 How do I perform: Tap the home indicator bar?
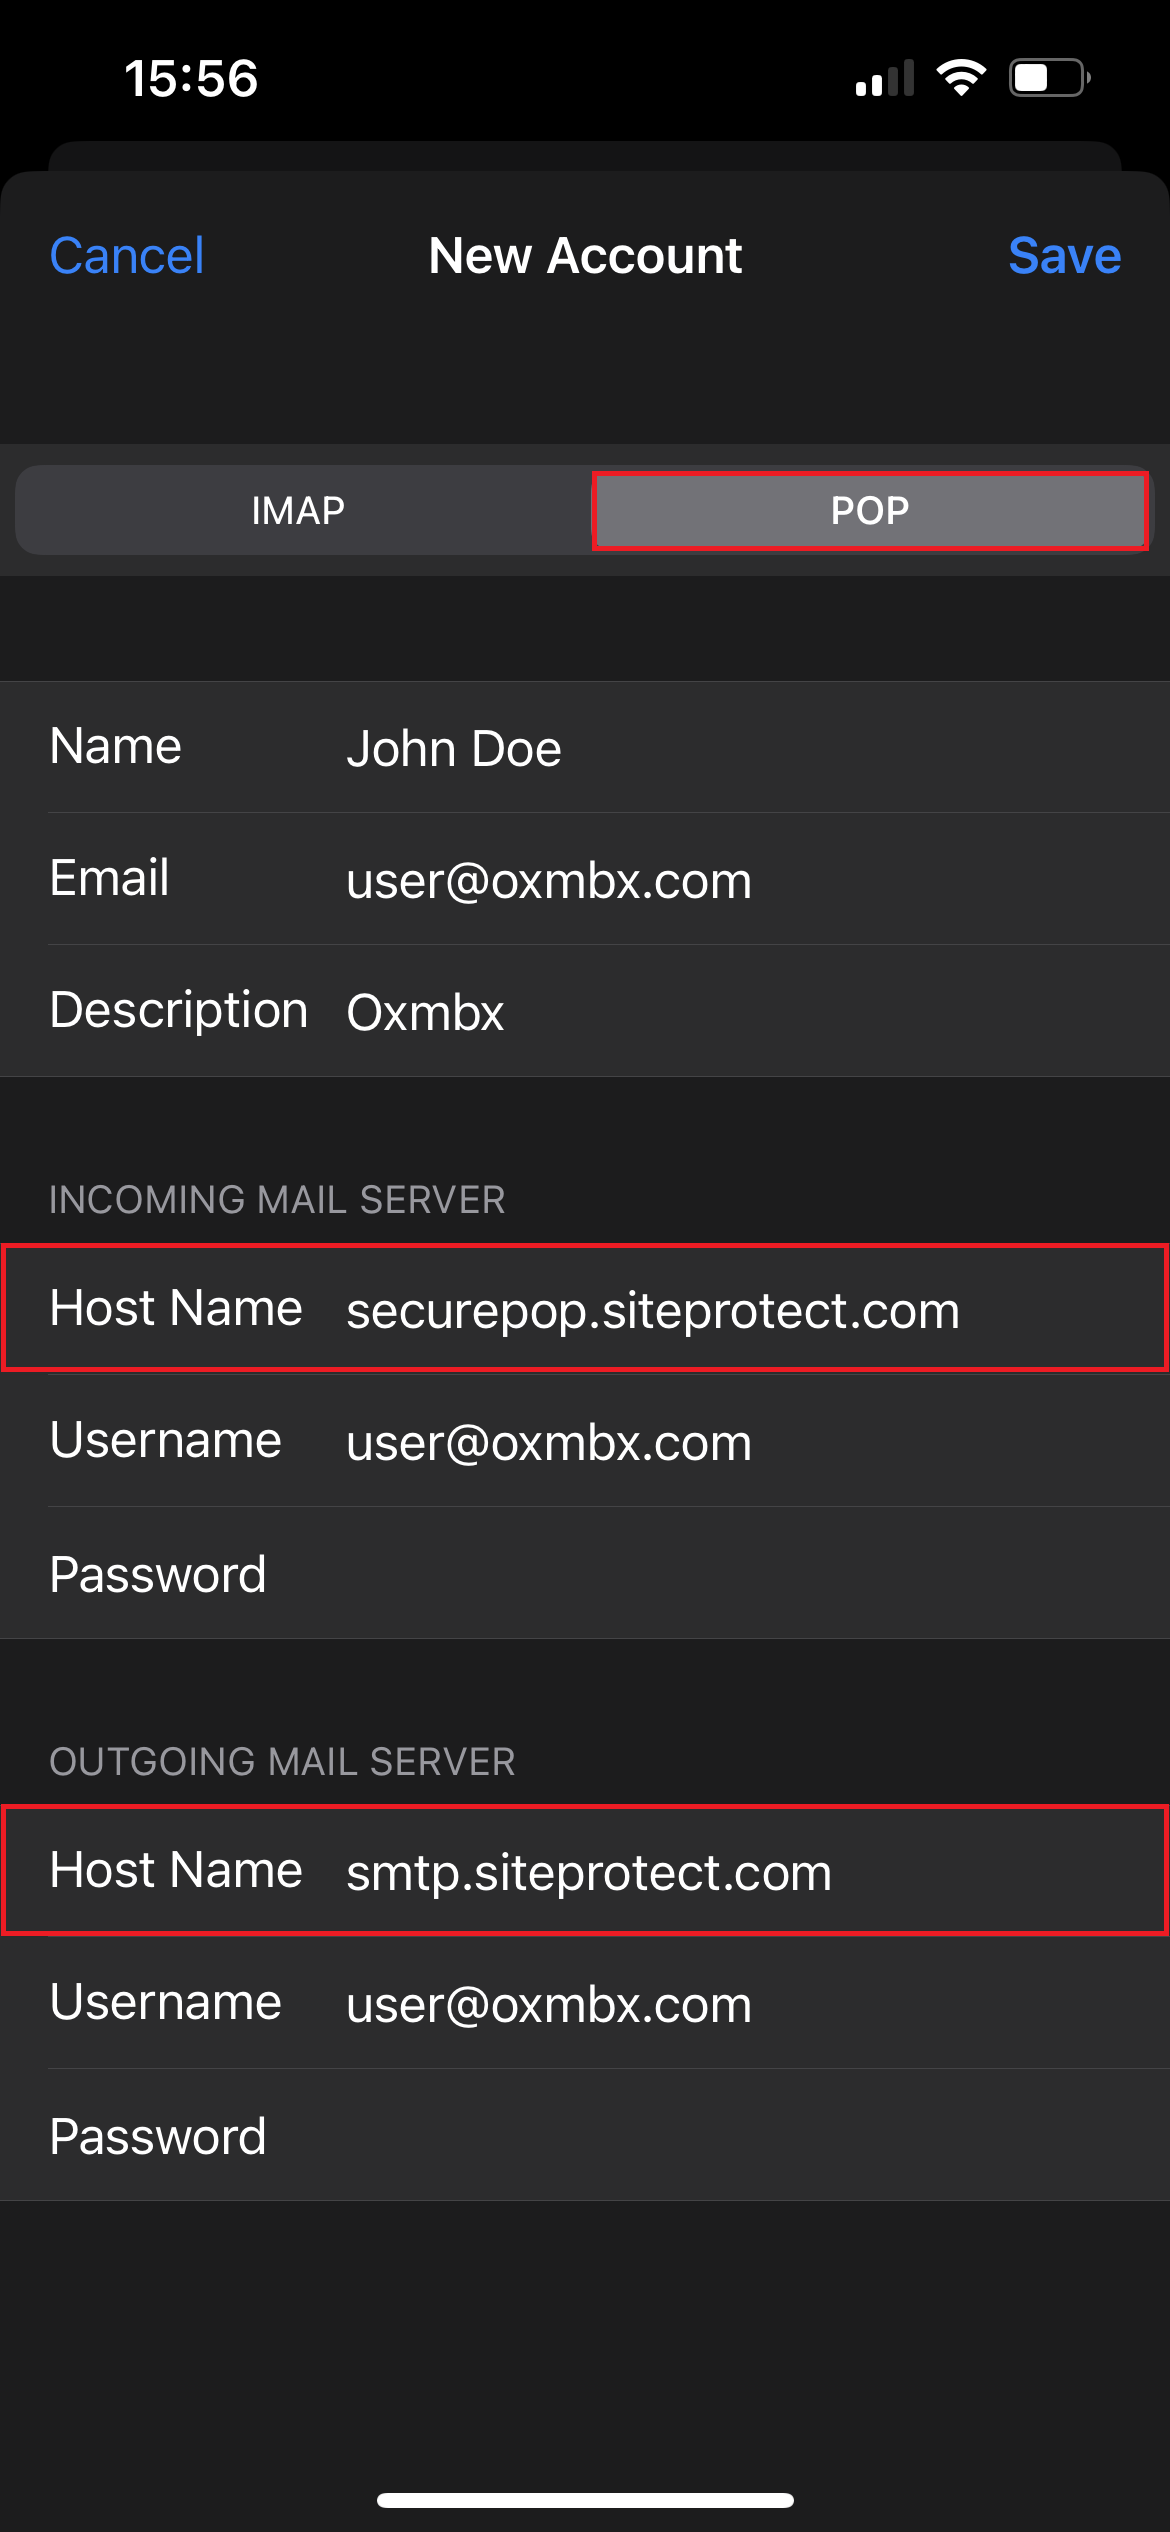(585, 2500)
